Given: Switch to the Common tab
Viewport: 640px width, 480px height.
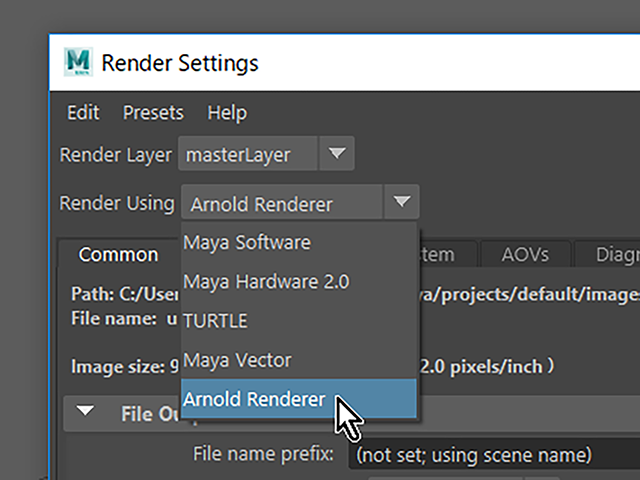Looking at the screenshot, I should click(119, 255).
